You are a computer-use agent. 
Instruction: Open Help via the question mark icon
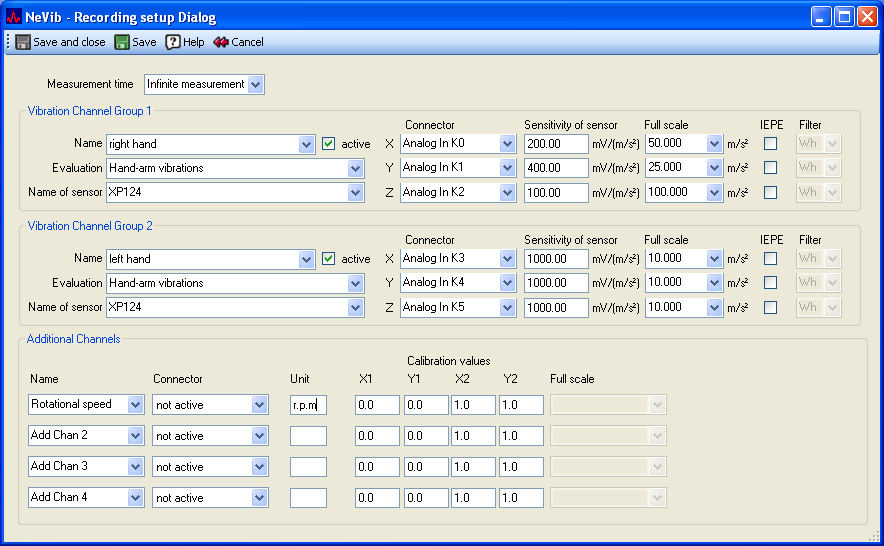pyautogui.click(x=173, y=42)
